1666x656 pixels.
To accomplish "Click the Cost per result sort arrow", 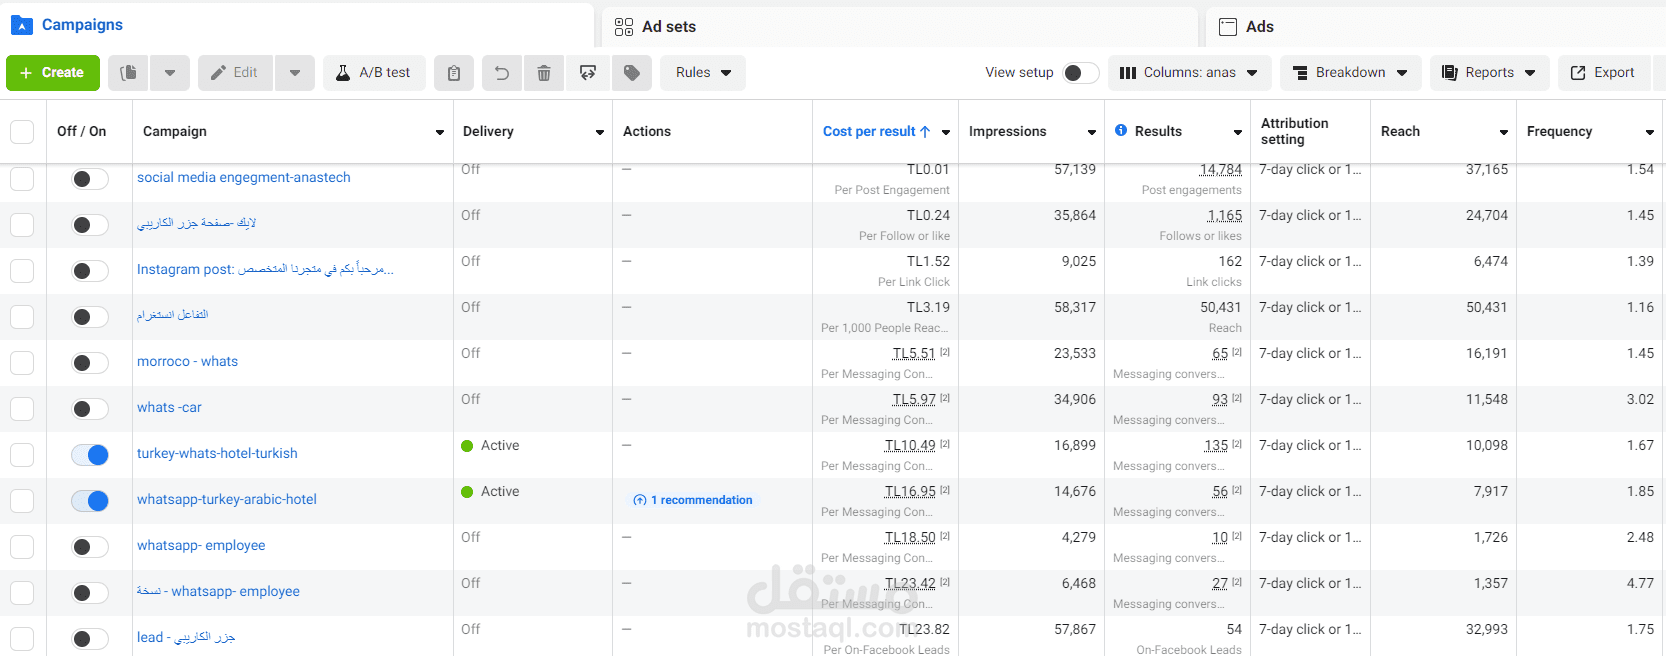I will 925,131.
